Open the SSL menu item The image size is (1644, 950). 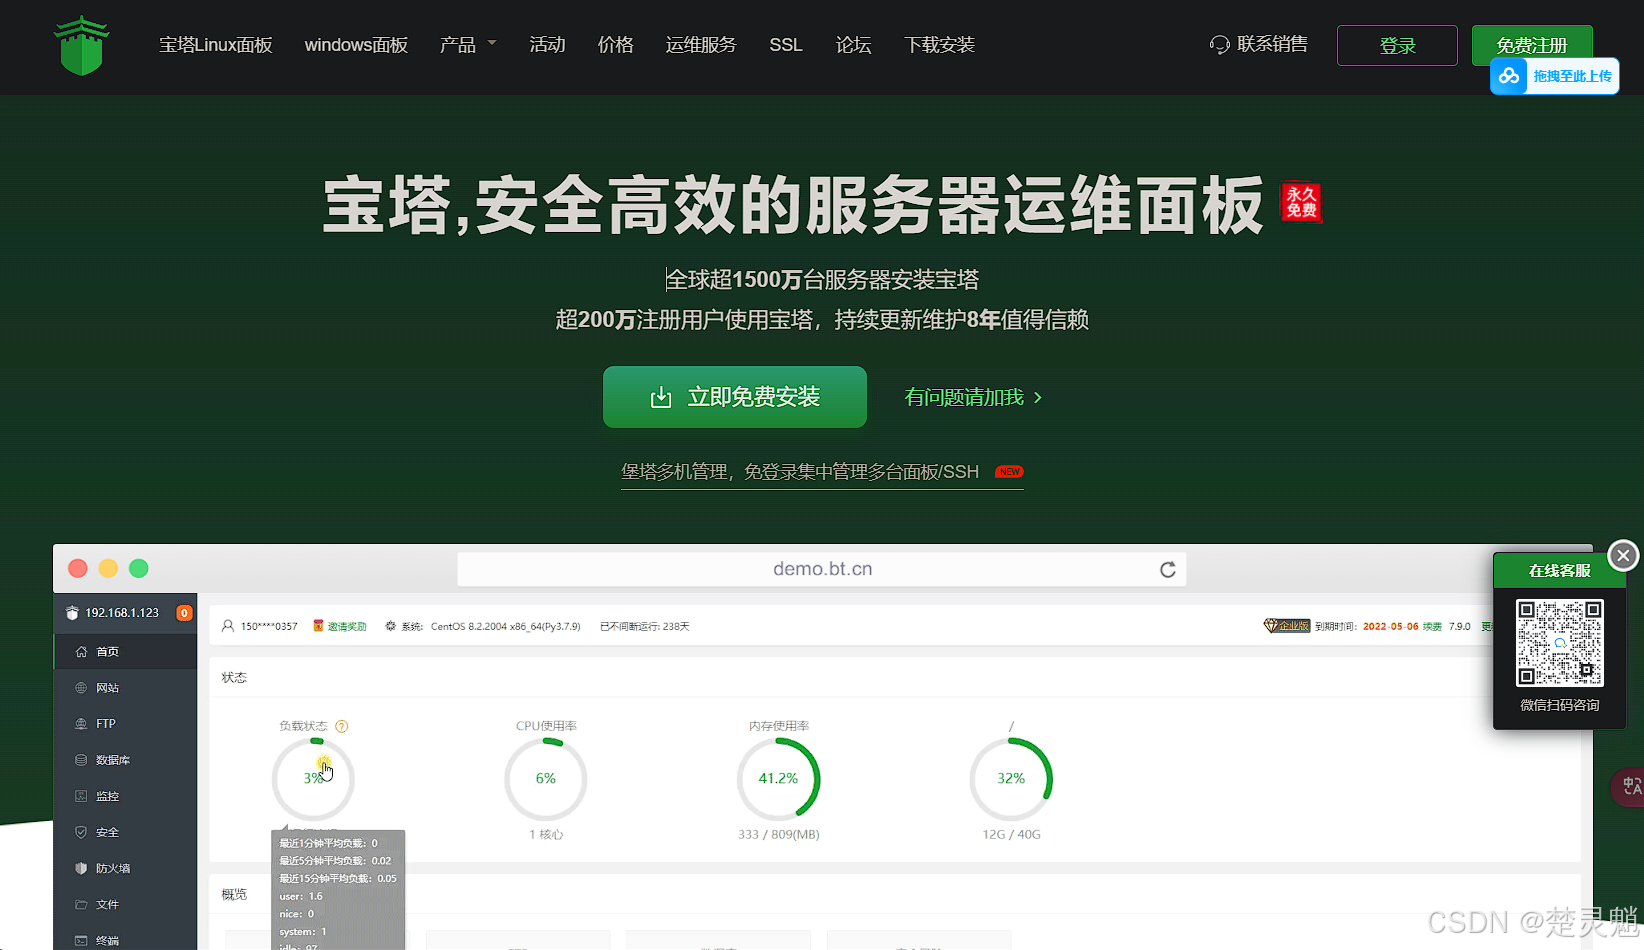[x=786, y=45]
